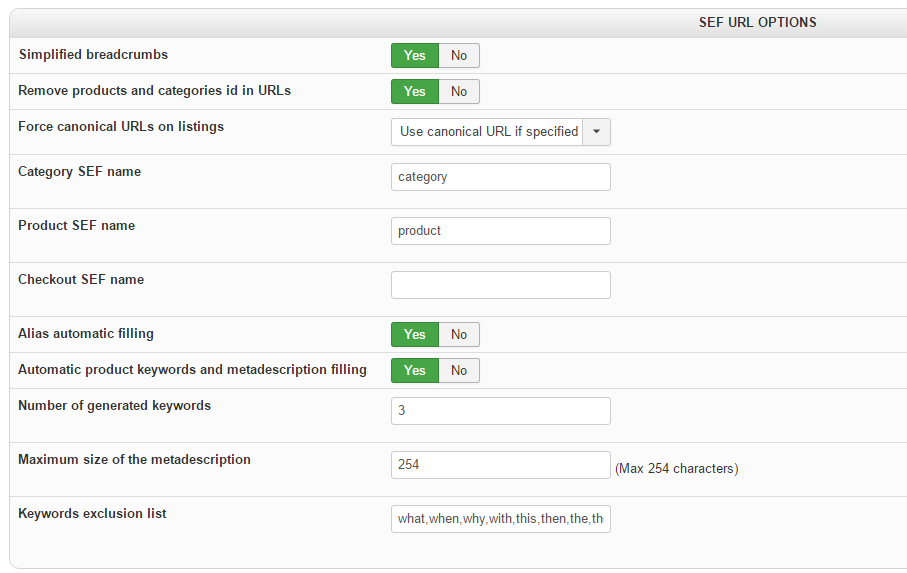
Task: Click 'Use canonical URL if specified' combo box
Action: pos(488,132)
